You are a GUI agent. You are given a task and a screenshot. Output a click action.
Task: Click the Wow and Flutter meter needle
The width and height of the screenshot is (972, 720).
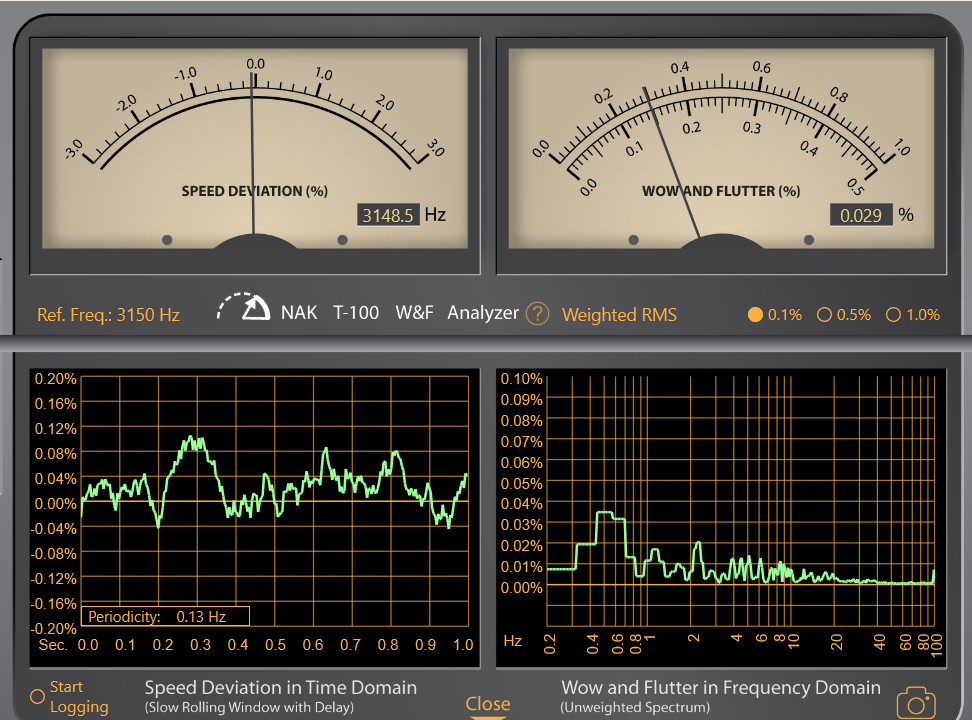[x=670, y=160]
